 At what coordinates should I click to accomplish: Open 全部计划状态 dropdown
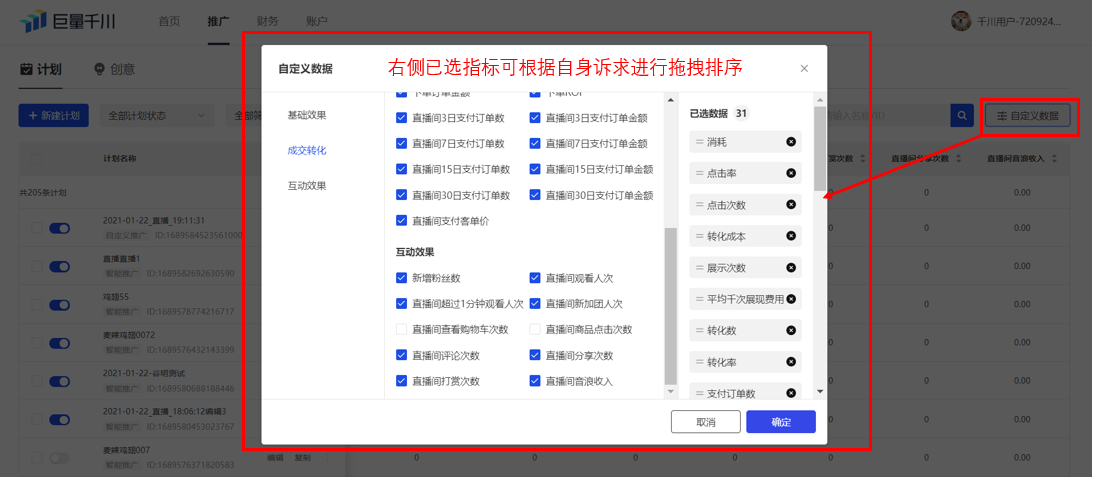coord(157,116)
